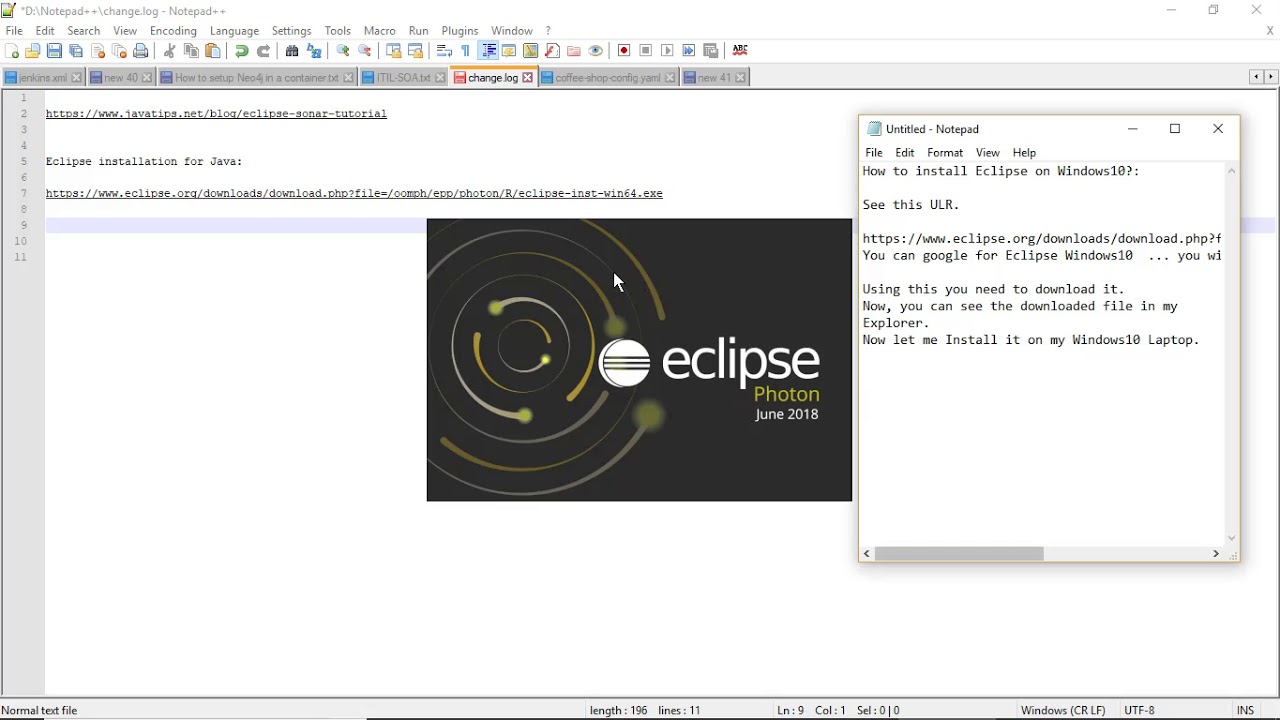
Task: Click the Close All toolbar icon
Action: (120, 51)
